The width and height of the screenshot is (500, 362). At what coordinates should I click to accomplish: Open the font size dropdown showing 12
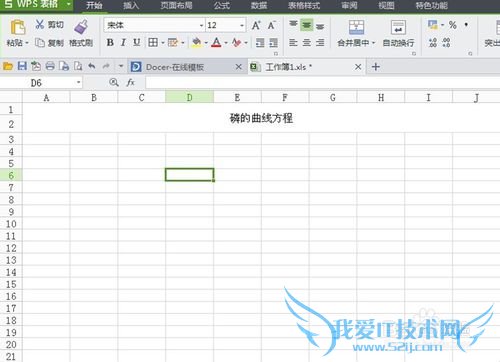pyautogui.click(x=242, y=25)
